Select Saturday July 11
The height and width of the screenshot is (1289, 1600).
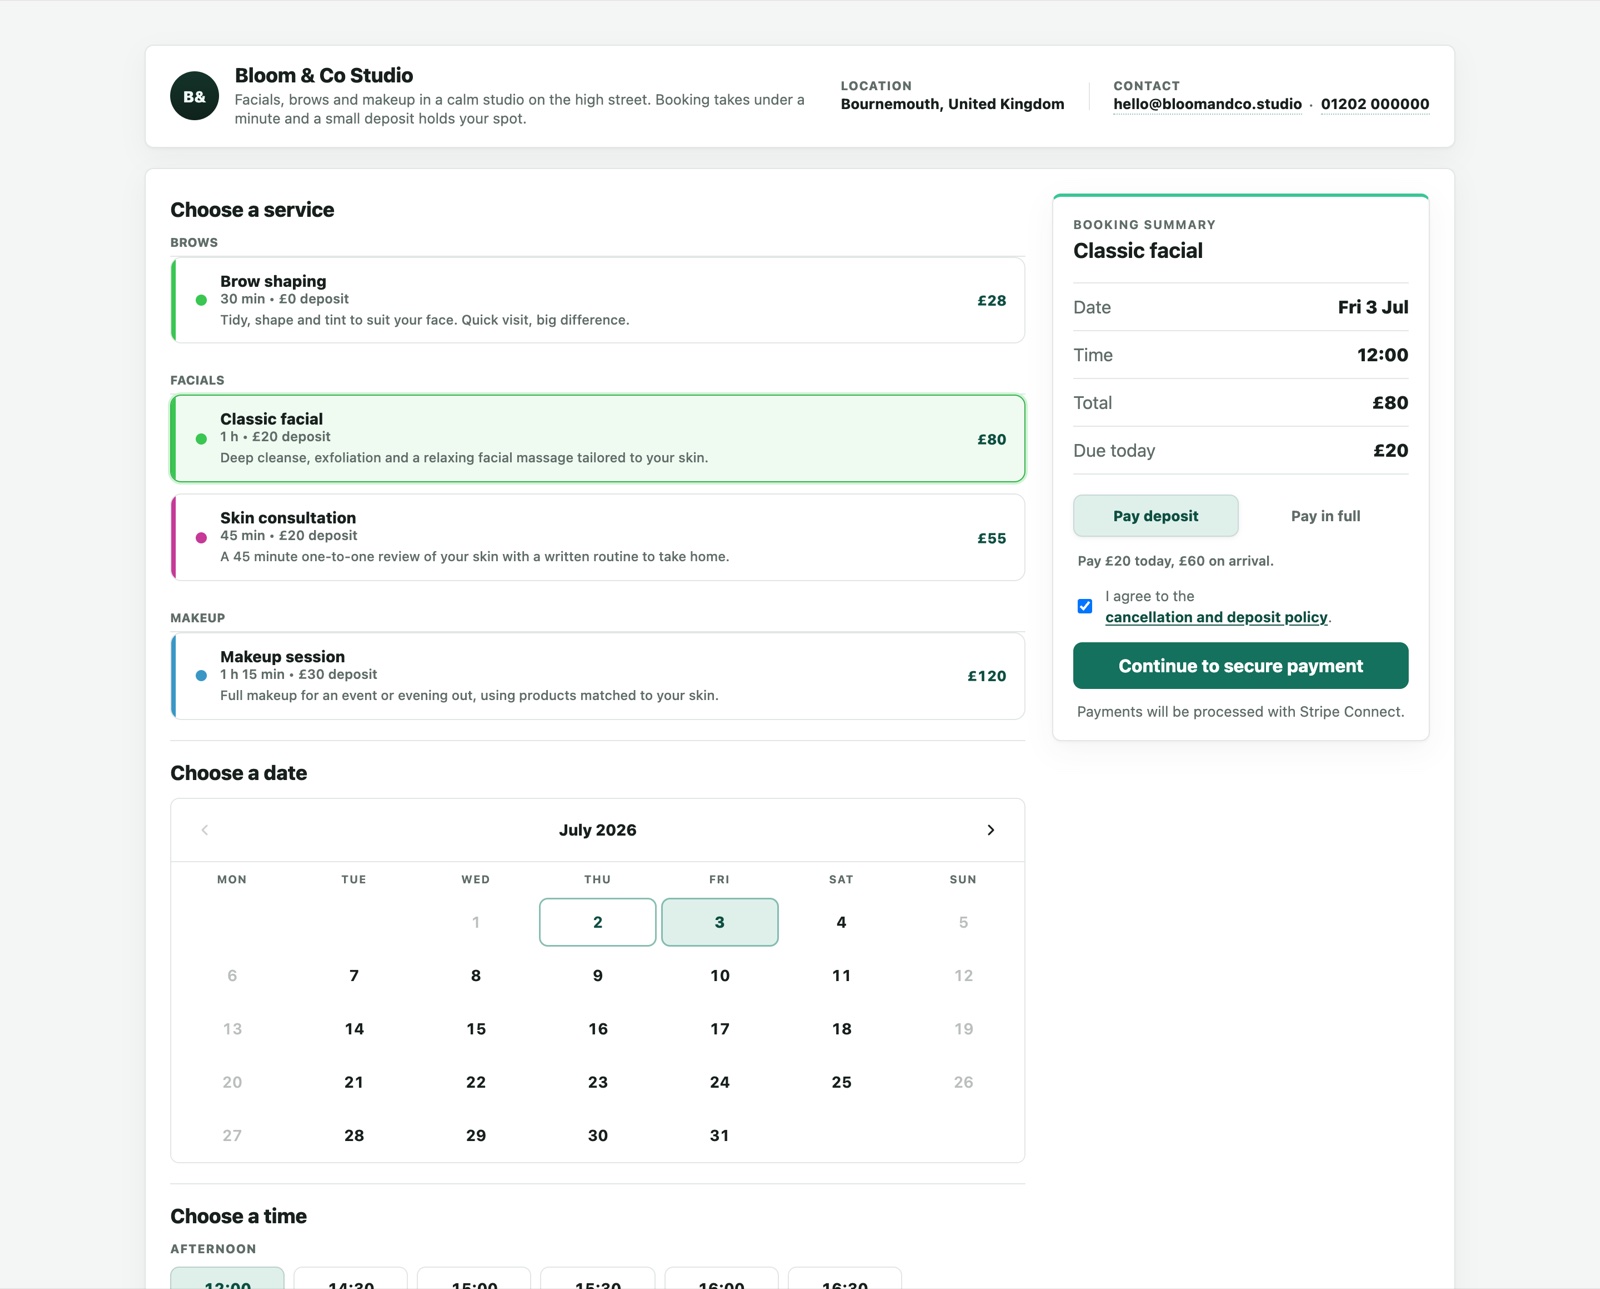click(842, 975)
